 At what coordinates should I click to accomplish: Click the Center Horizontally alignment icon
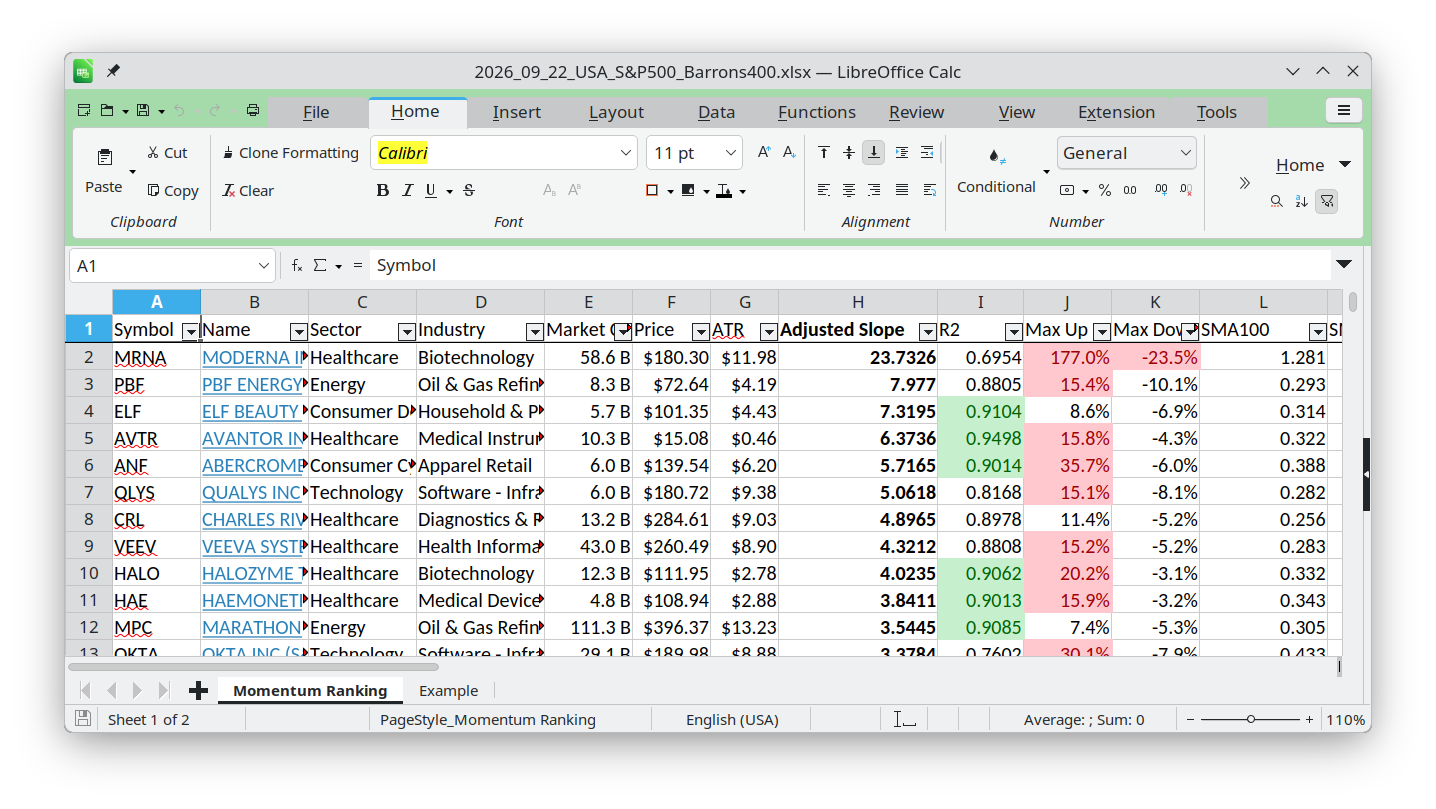click(849, 190)
